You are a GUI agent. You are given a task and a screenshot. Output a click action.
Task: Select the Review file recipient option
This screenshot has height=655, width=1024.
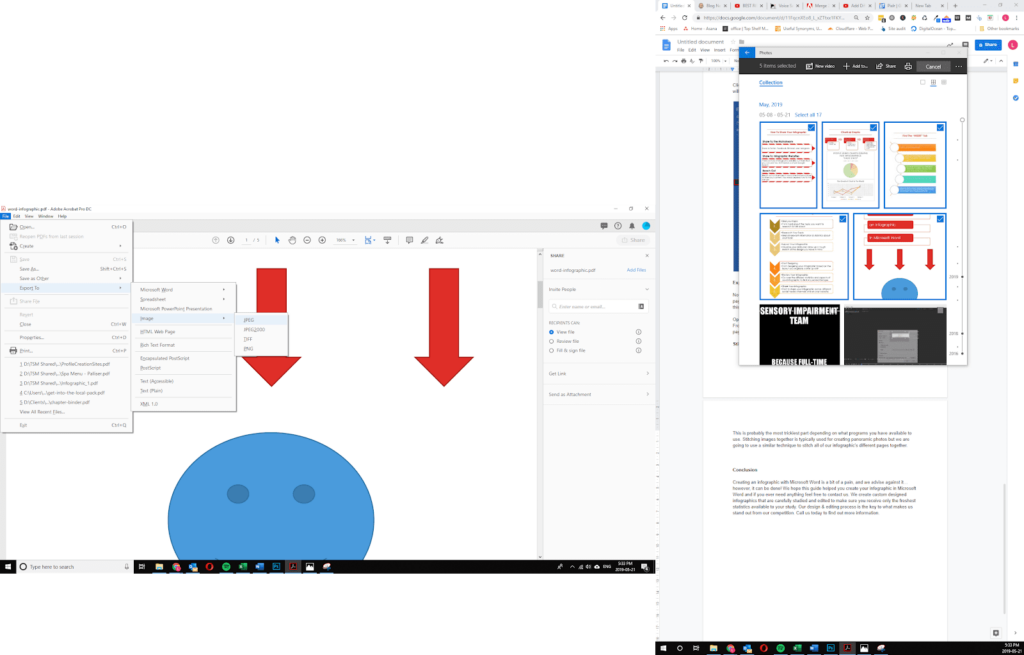567,341
